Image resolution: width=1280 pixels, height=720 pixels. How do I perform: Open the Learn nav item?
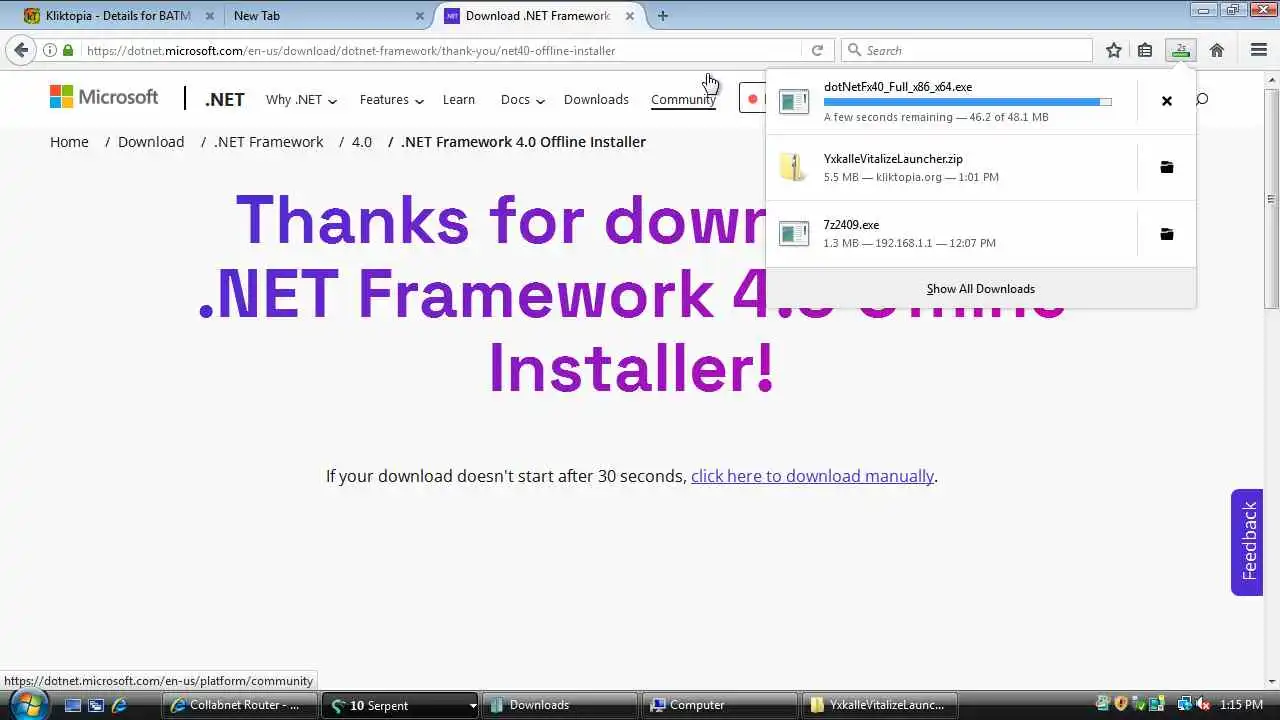[x=459, y=99]
